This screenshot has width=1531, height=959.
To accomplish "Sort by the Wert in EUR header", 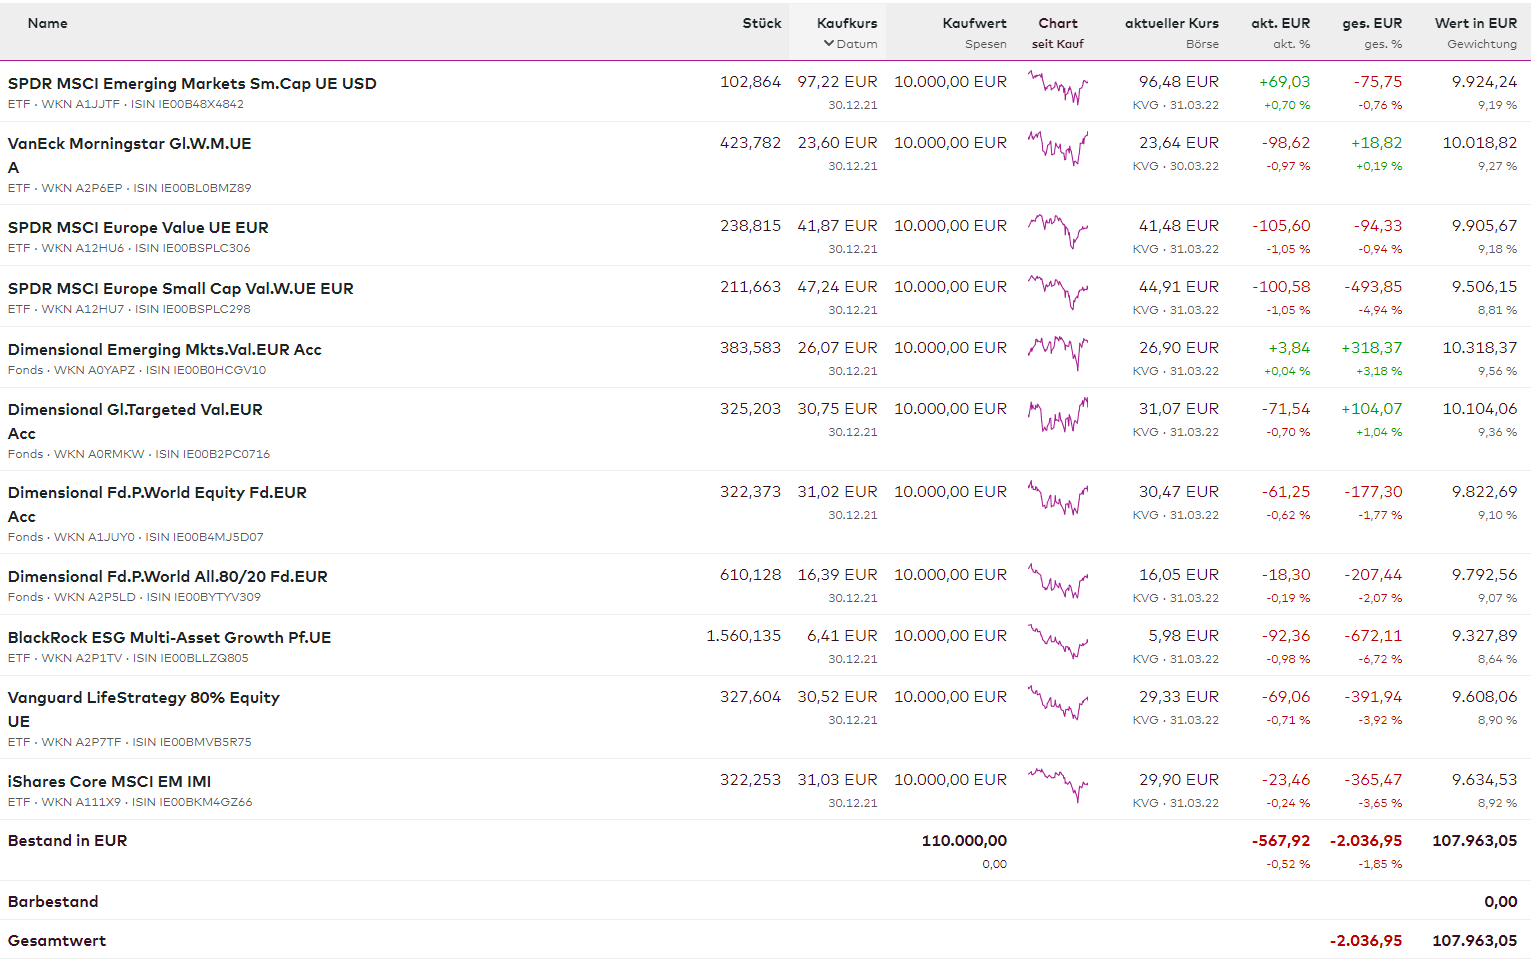I will pyautogui.click(x=1475, y=23).
